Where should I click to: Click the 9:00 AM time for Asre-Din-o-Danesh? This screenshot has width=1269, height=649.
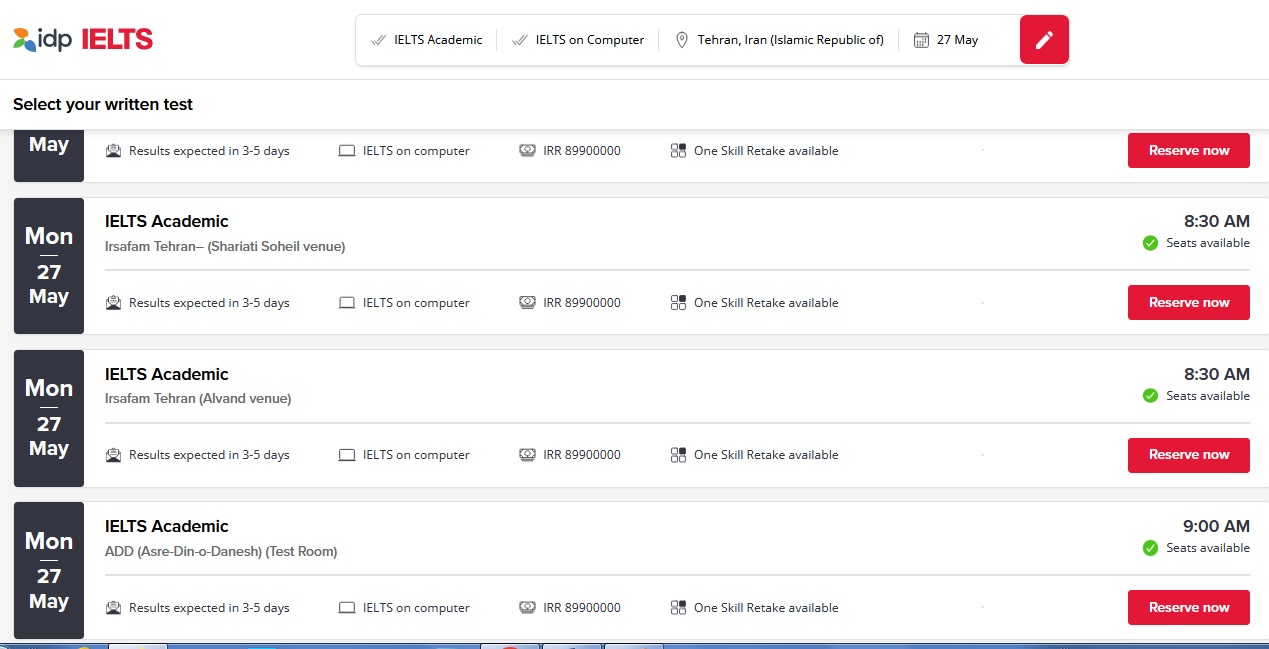point(1216,526)
